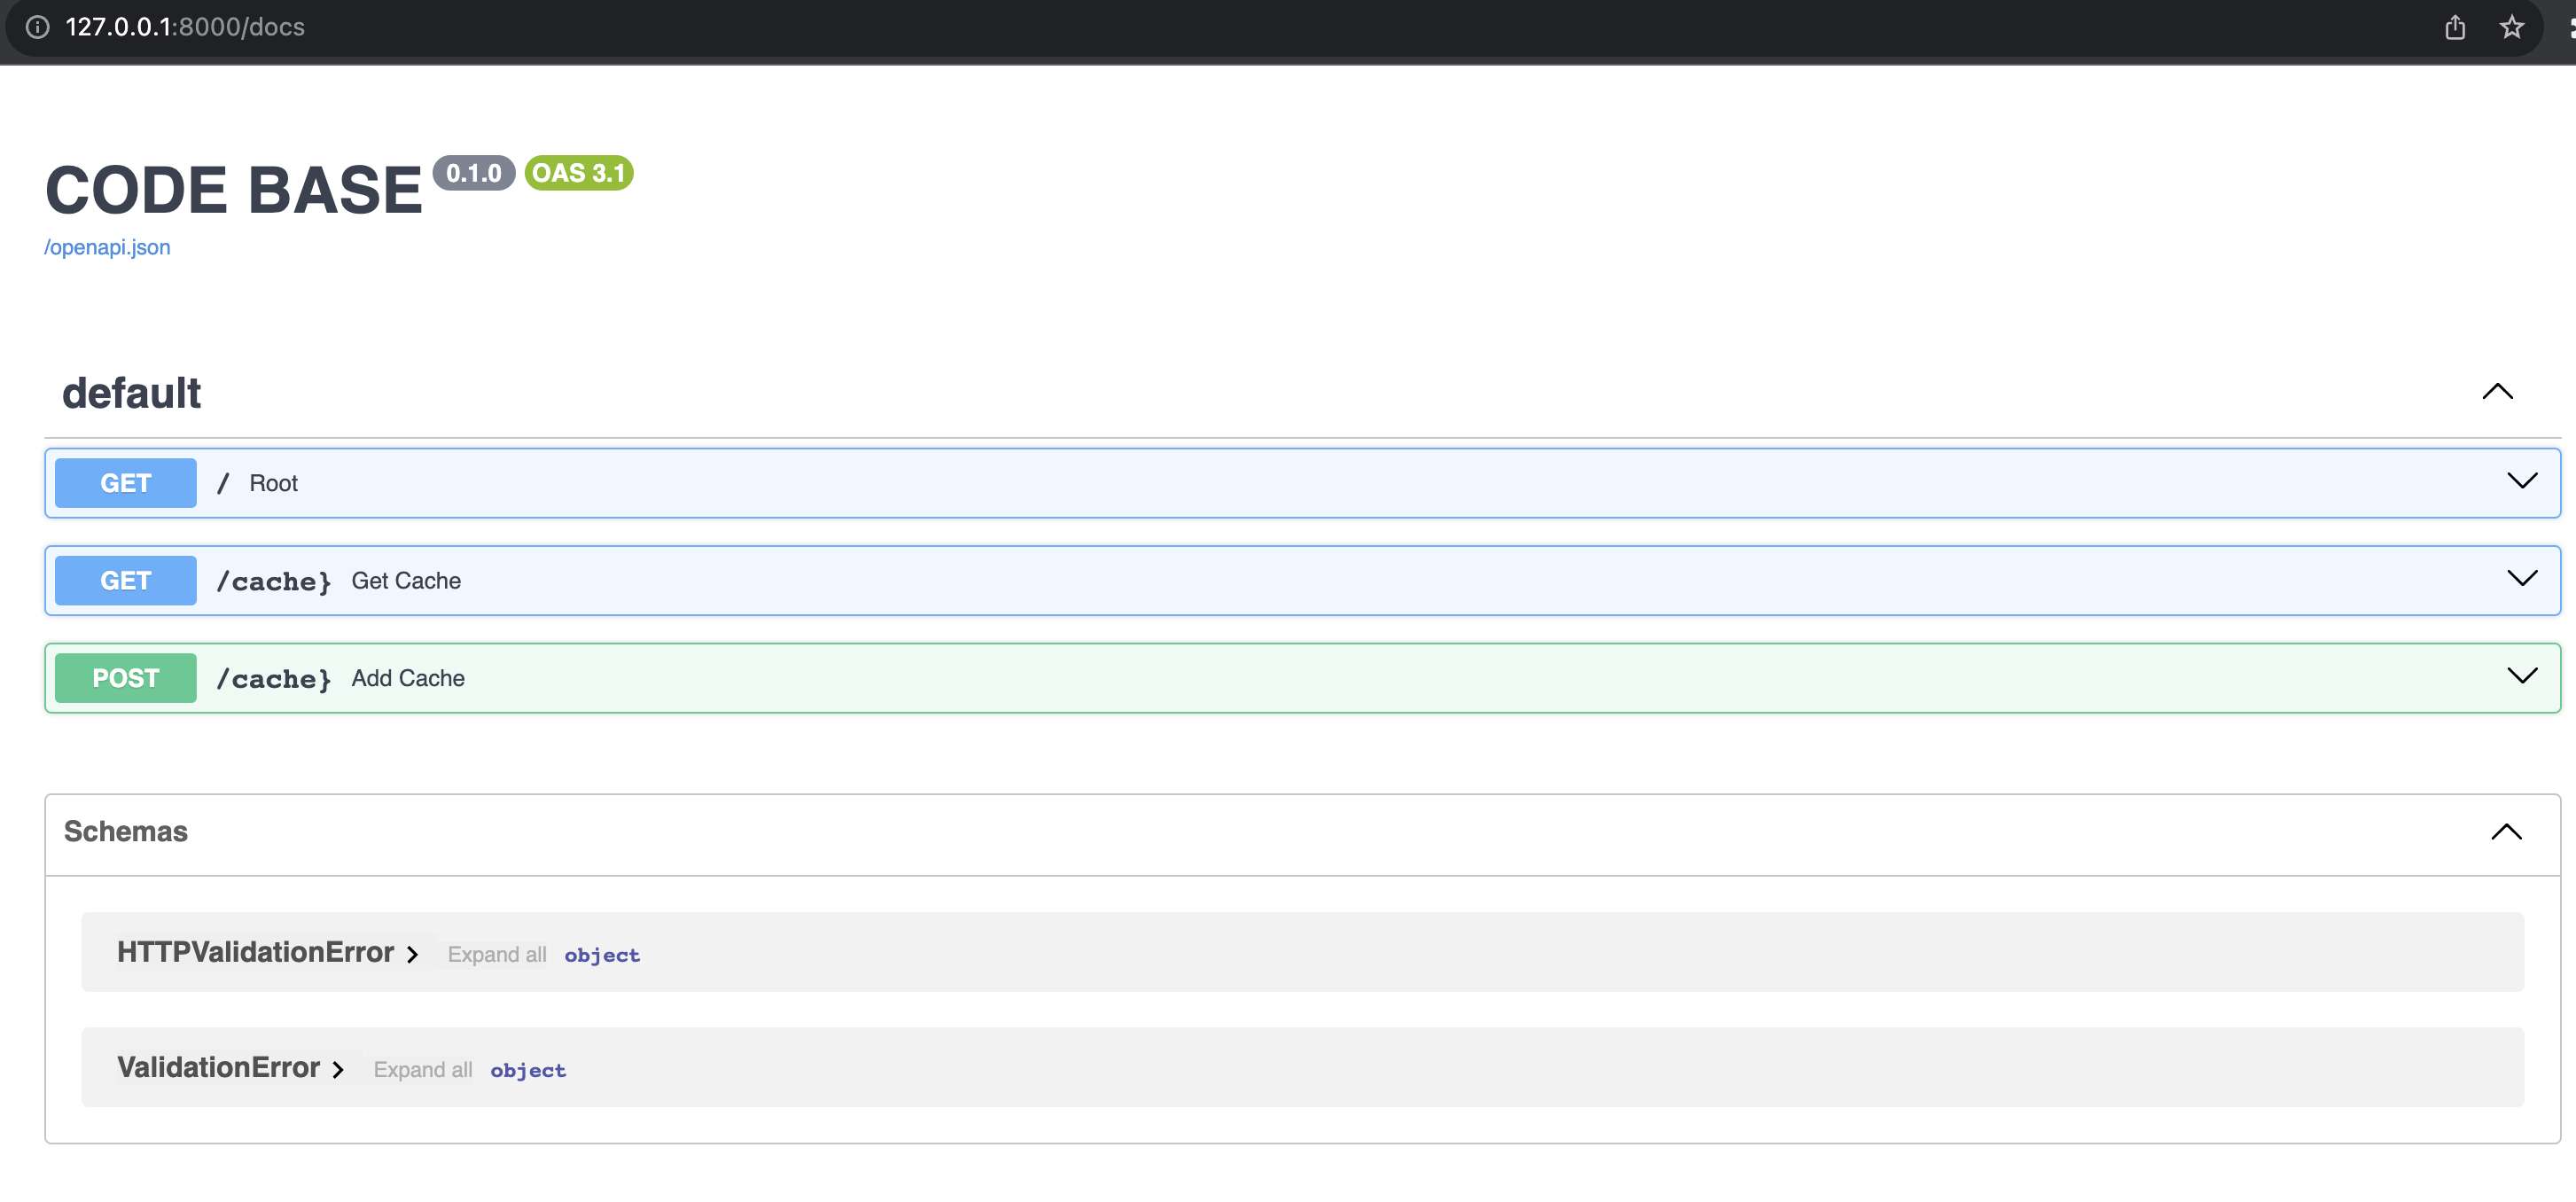Click the Schemas heading

coord(126,831)
